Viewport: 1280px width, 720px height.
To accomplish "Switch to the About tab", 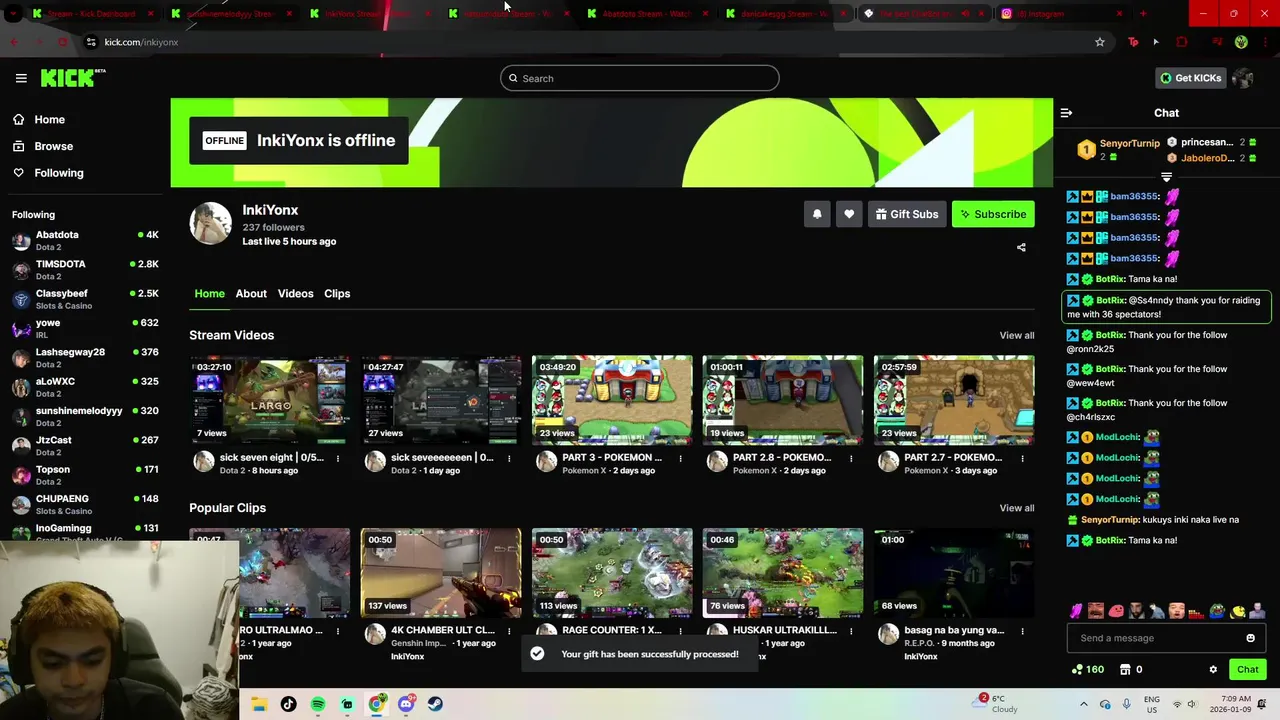I will [x=251, y=293].
